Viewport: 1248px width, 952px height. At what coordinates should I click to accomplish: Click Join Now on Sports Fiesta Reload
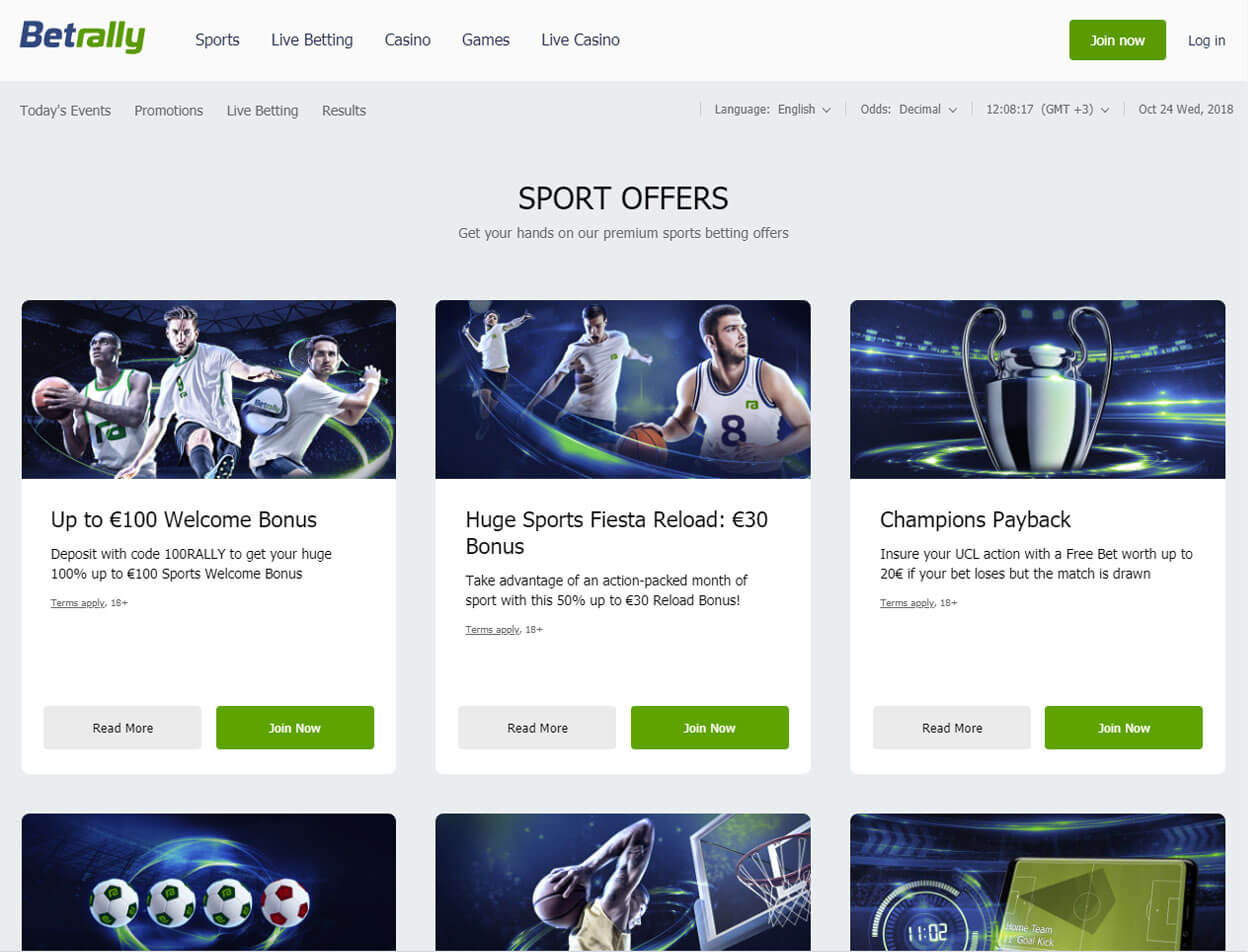tap(709, 728)
